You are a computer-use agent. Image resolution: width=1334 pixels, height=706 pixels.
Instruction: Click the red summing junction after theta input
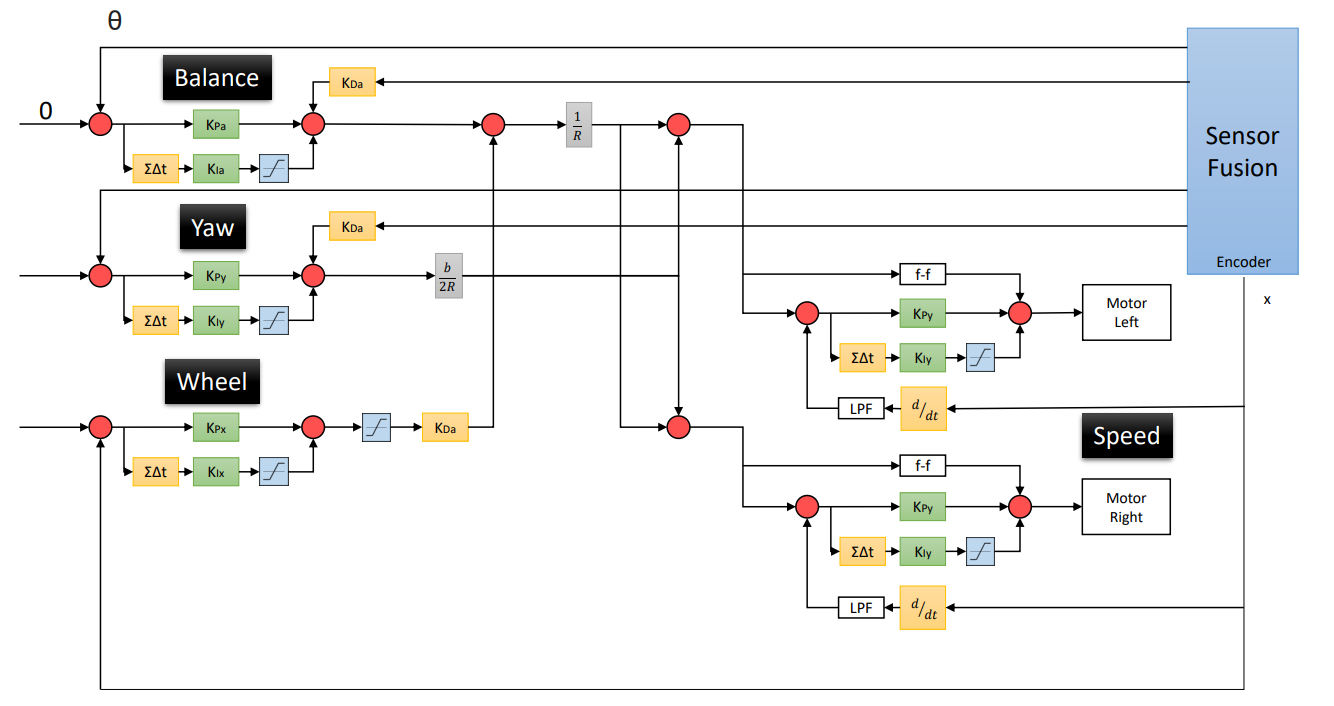click(100, 124)
